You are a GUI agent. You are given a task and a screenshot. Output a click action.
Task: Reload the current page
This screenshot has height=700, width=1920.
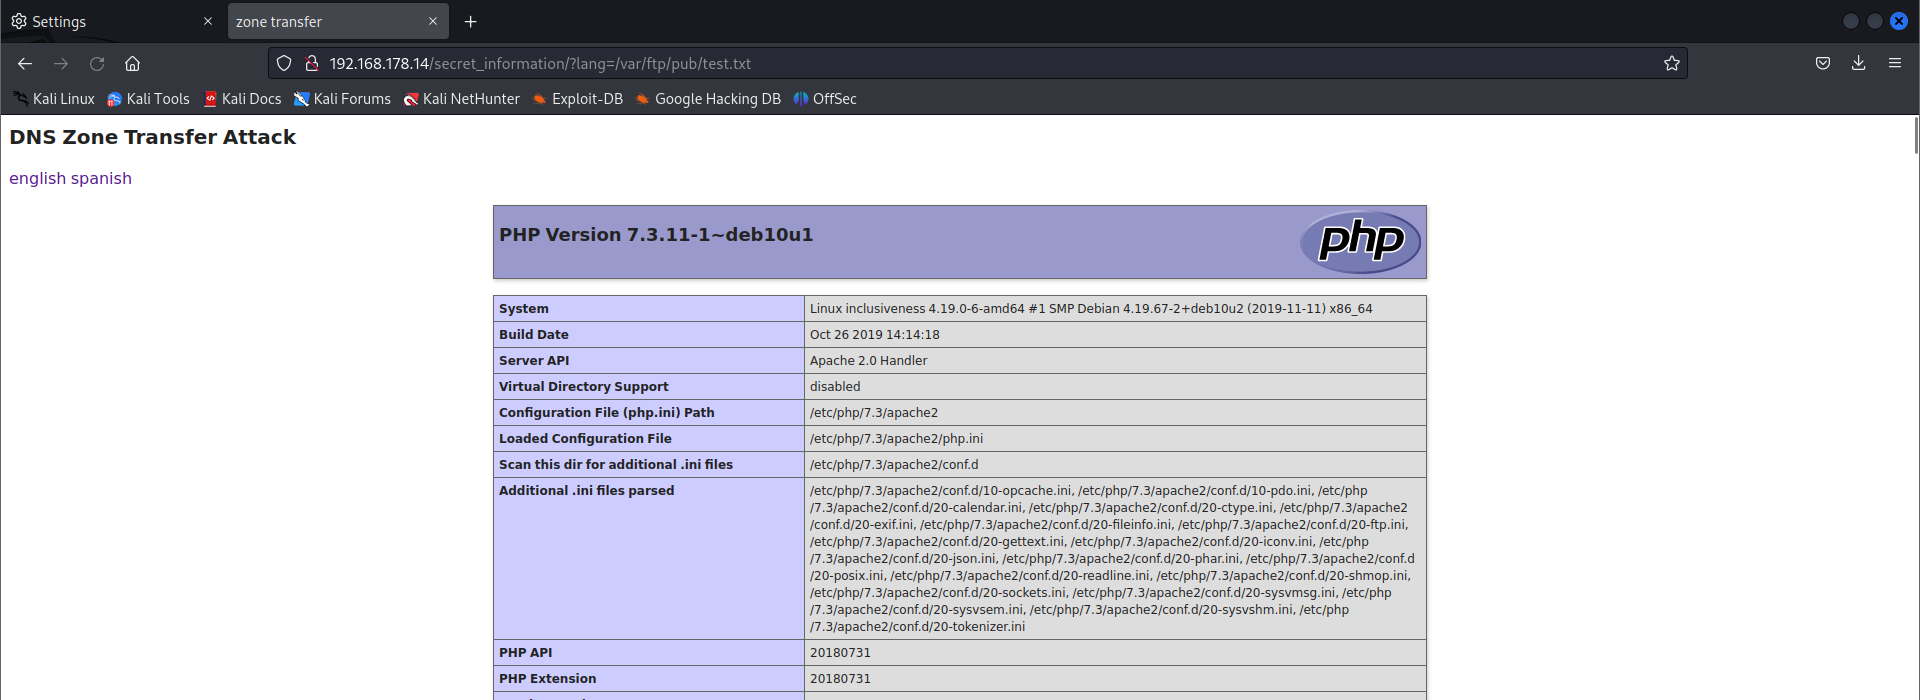pyautogui.click(x=97, y=63)
